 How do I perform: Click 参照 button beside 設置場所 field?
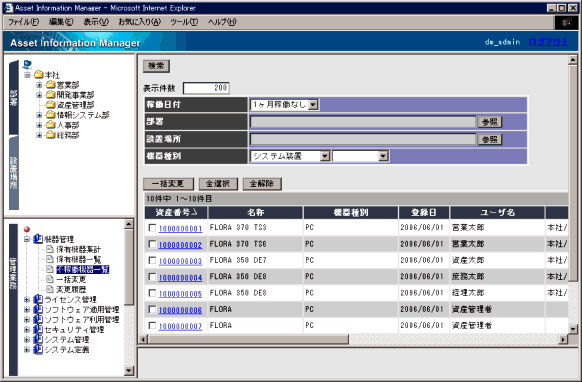coord(490,139)
